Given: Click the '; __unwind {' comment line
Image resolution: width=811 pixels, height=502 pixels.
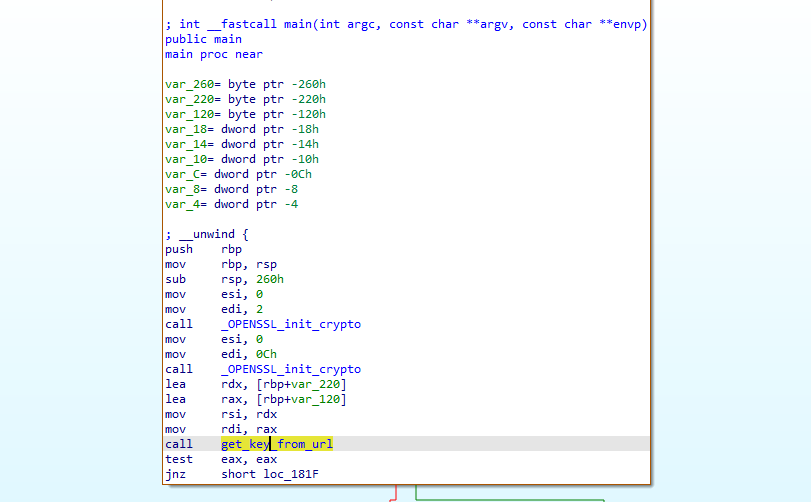Looking at the screenshot, I should pyautogui.click(x=207, y=234).
